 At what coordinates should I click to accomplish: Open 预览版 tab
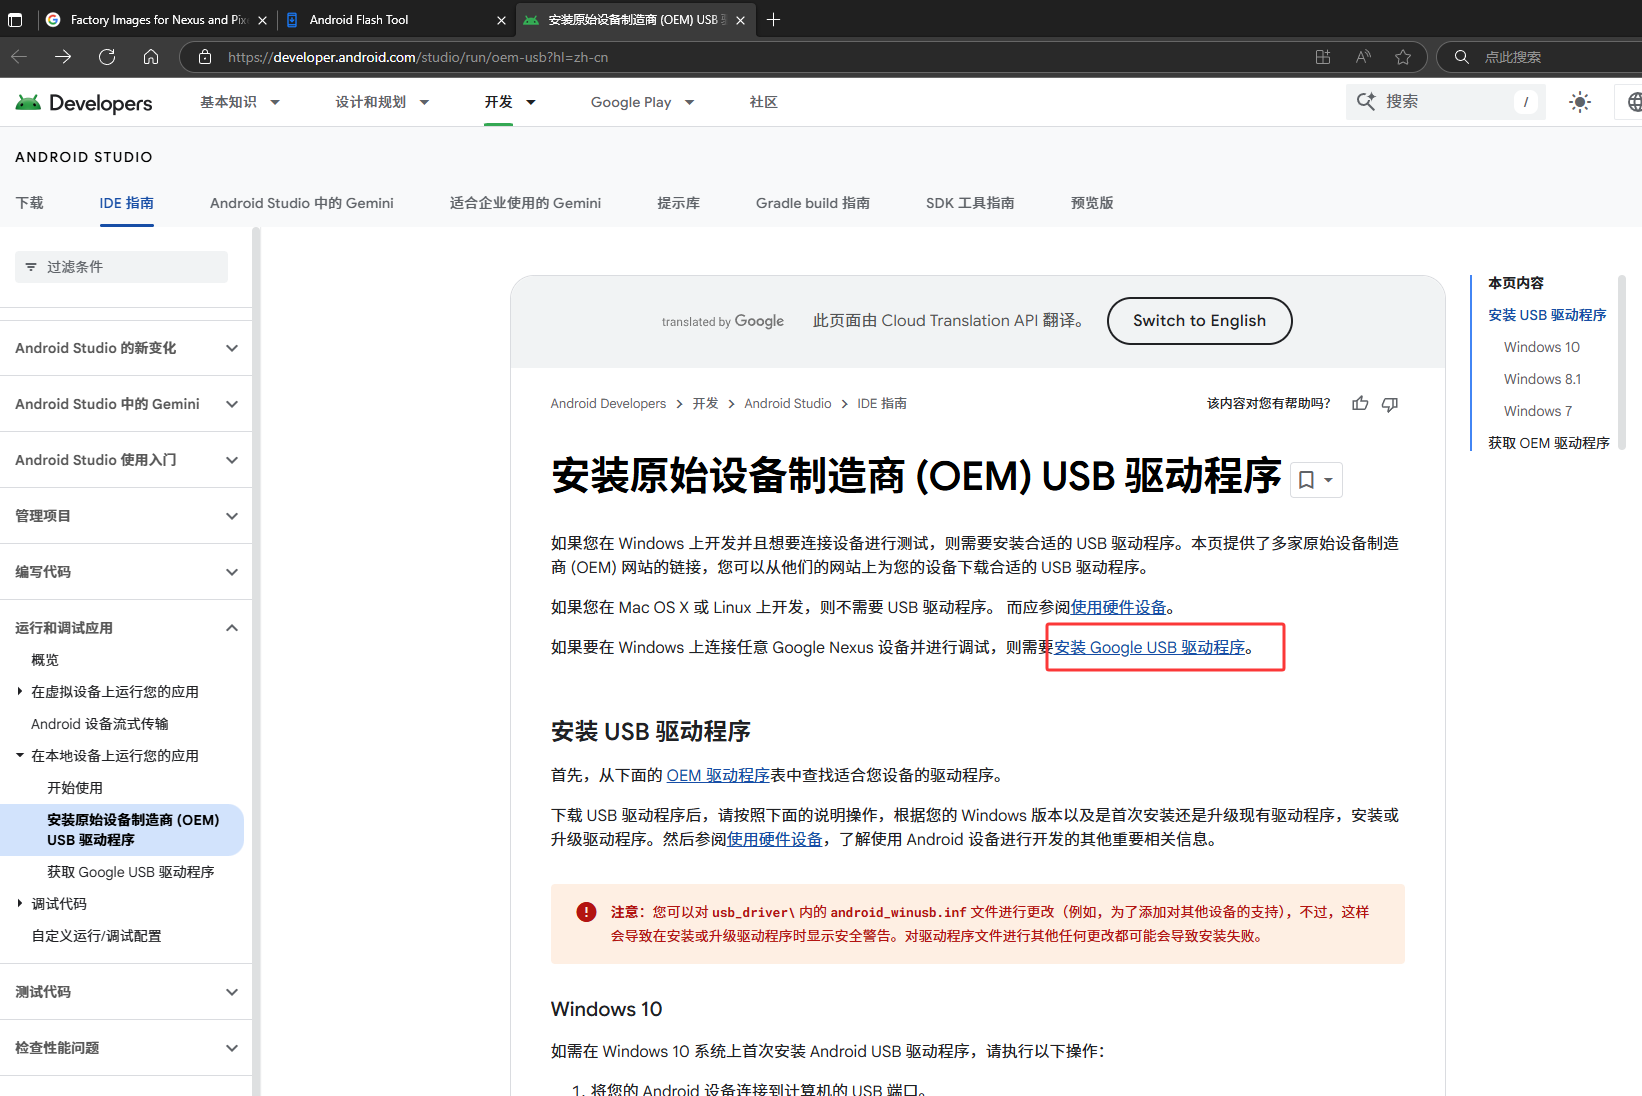[x=1092, y=203]
